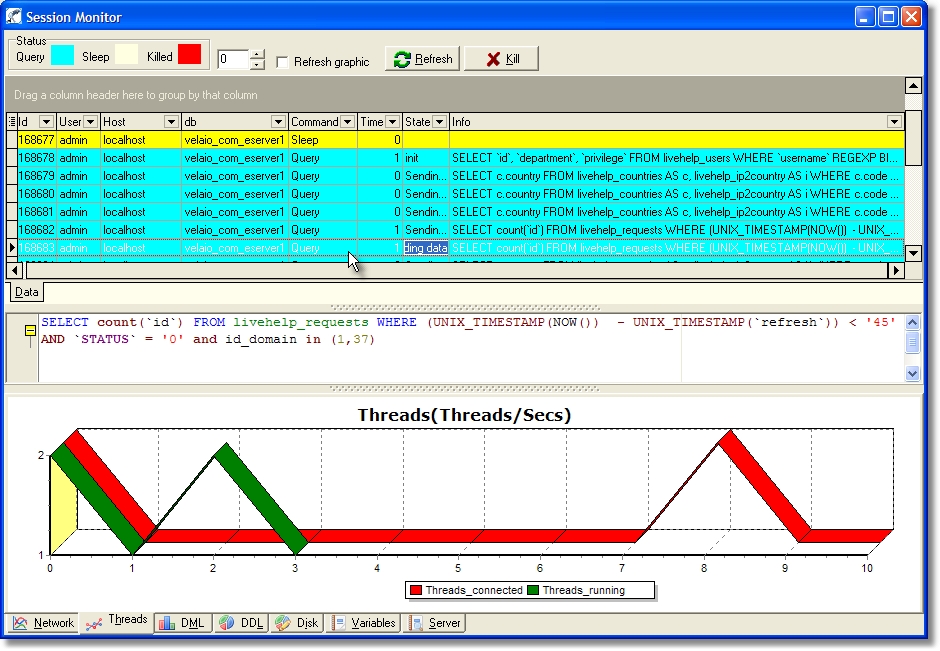Image resolution: width=940 pixels, height=651 pixels.
Task: Click the pale yellow Sleep color swatch
Action: [126, 55]
